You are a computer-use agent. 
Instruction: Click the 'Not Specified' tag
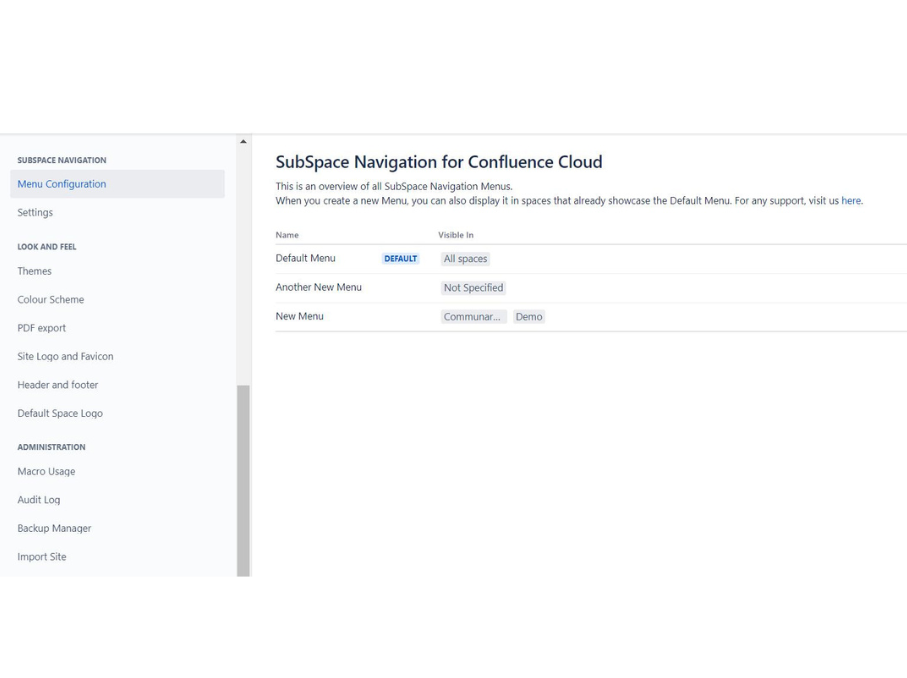point(474,288)
